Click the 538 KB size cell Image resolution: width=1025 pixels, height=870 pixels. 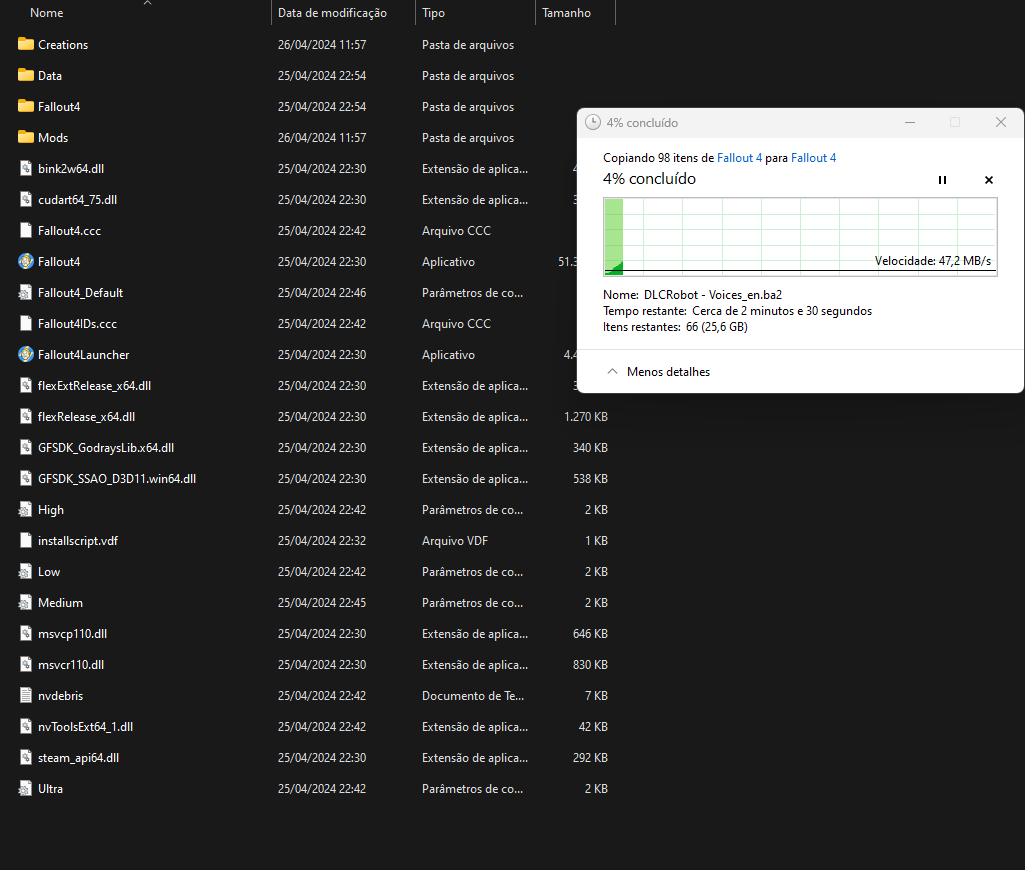(590, 478)
